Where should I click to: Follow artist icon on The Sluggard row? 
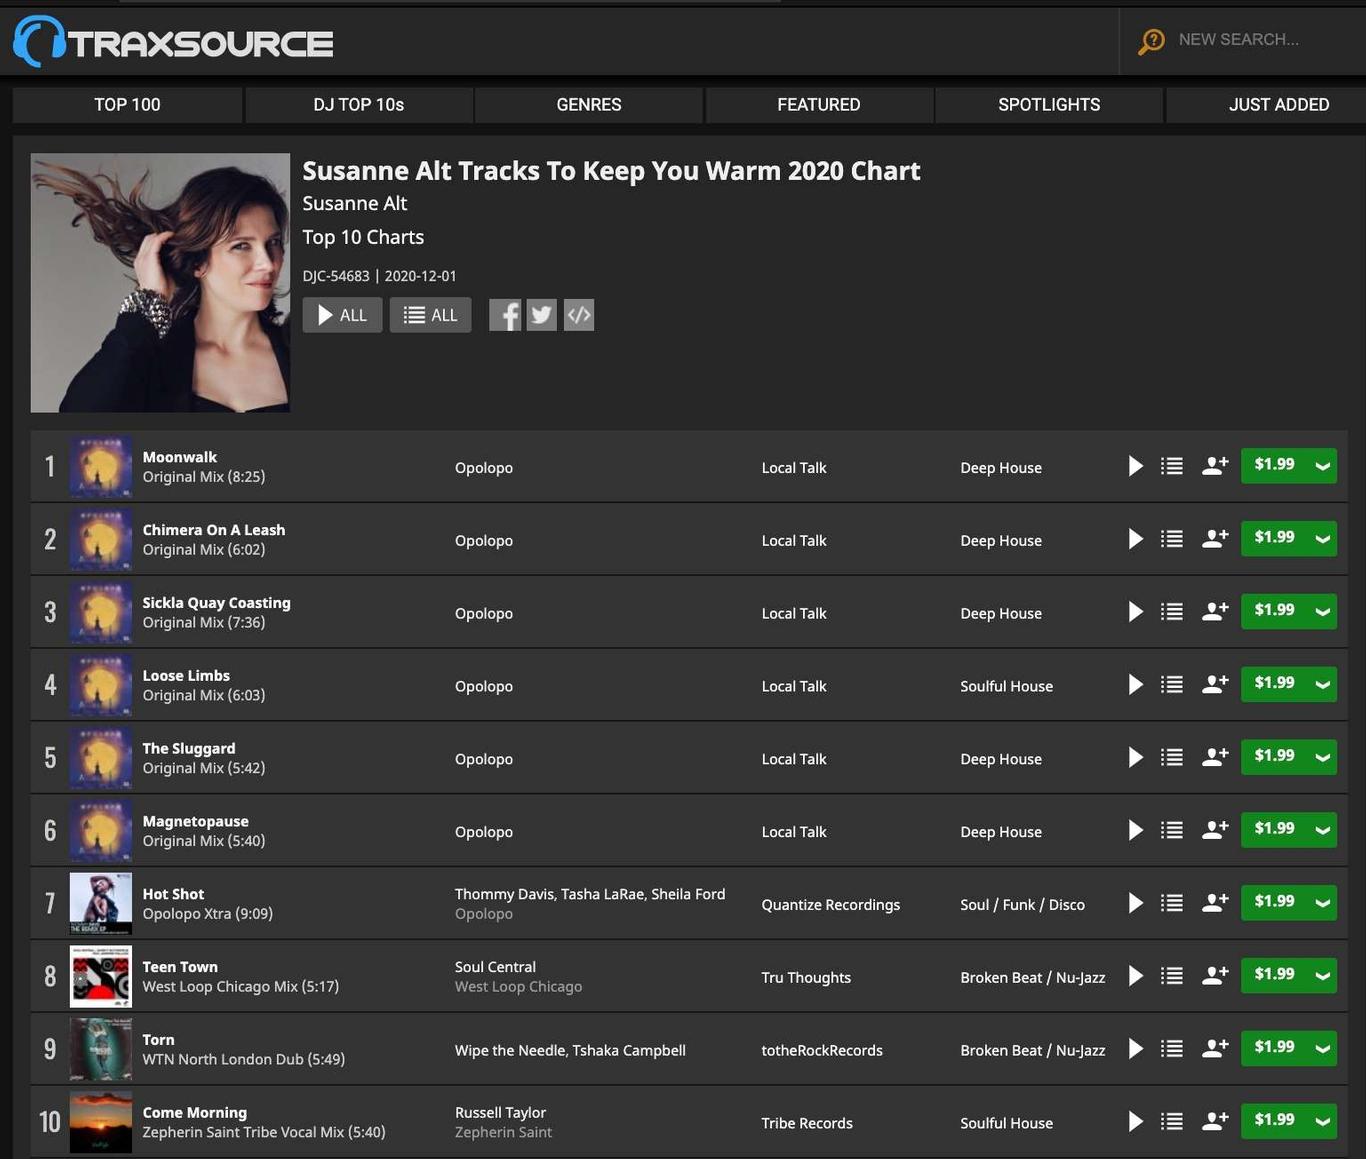[1215, 758]
